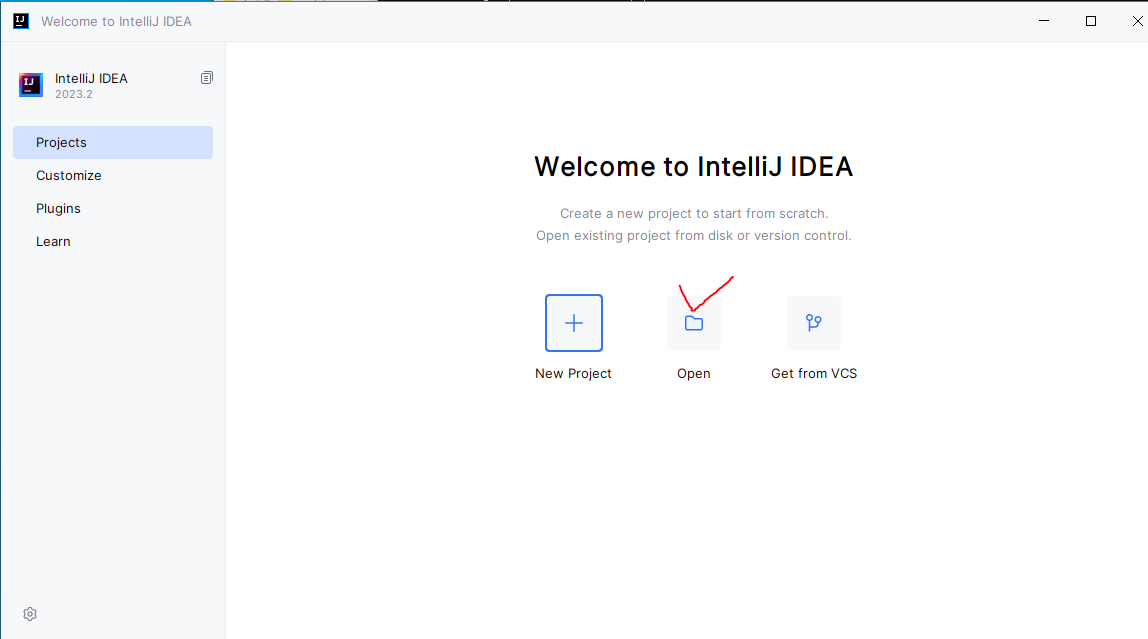Click the Open label text

pyautogui.click(x=693, y=373)
